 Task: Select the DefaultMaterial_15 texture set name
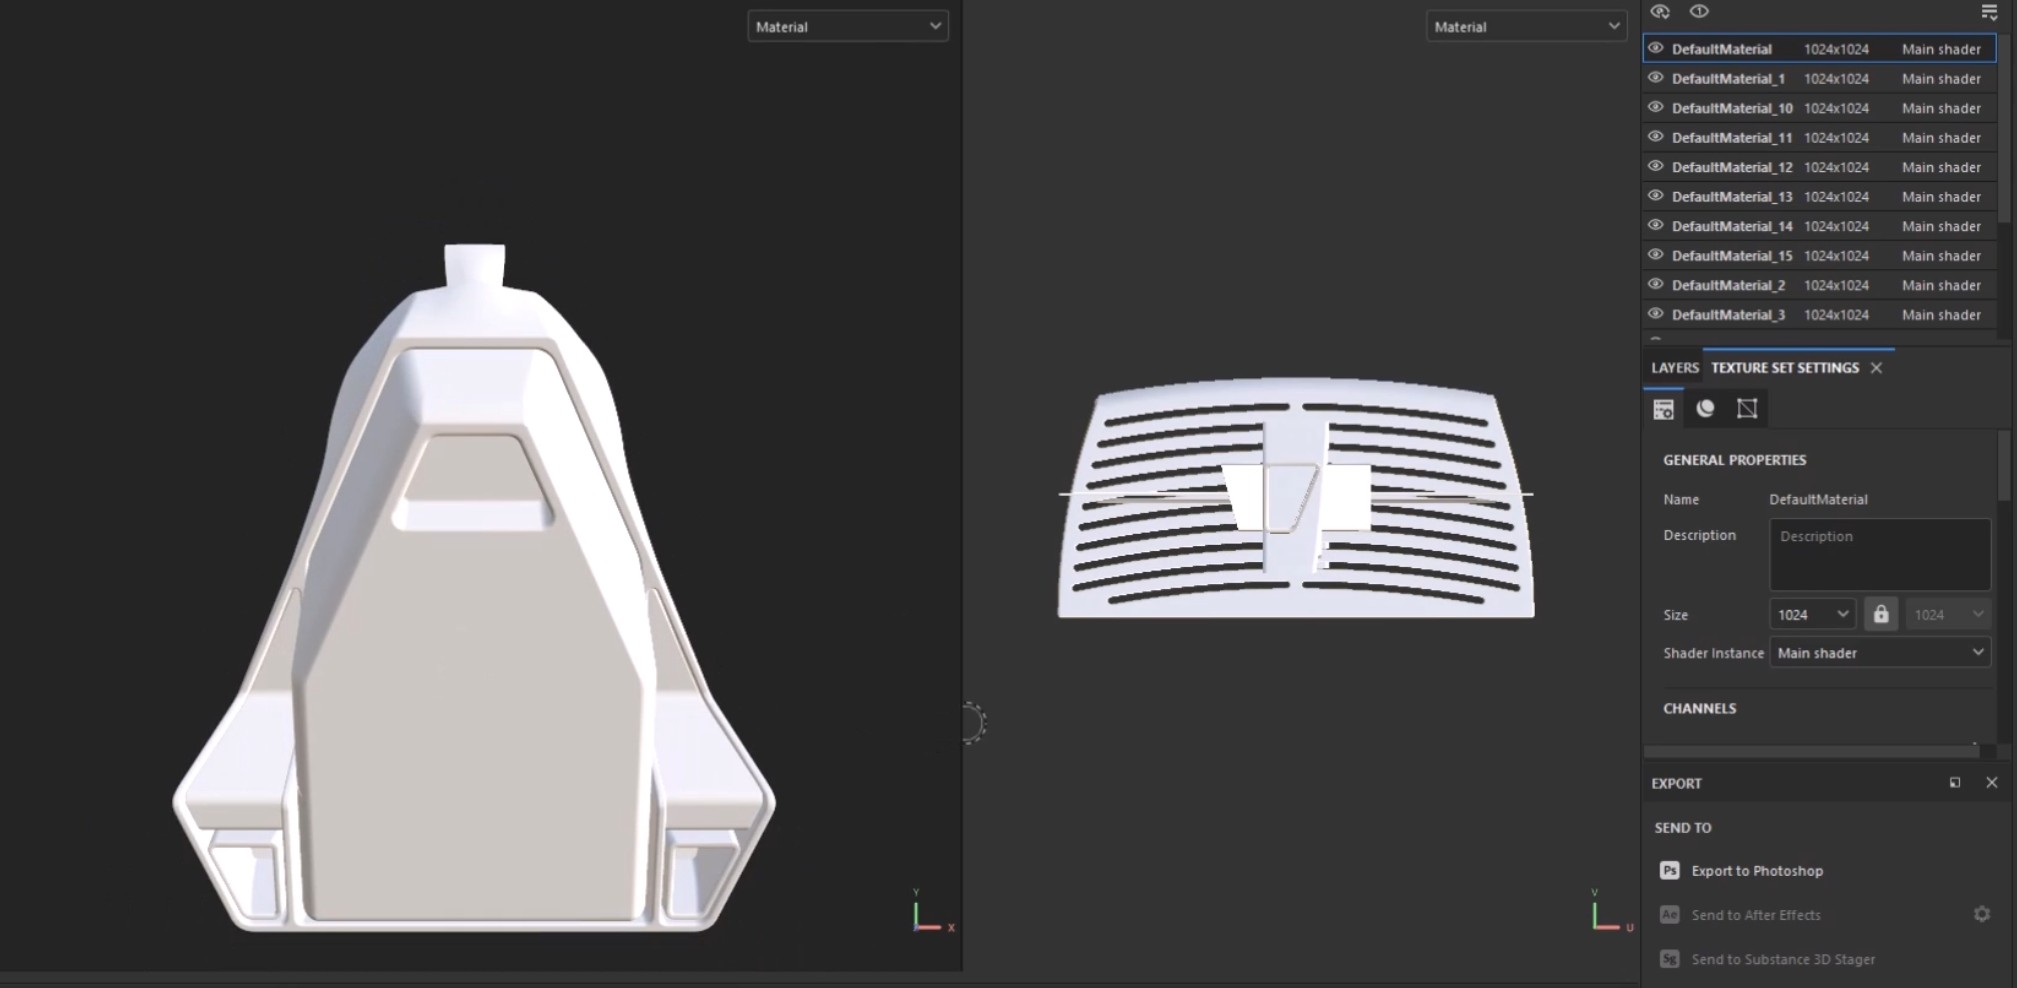[1732, 255]
